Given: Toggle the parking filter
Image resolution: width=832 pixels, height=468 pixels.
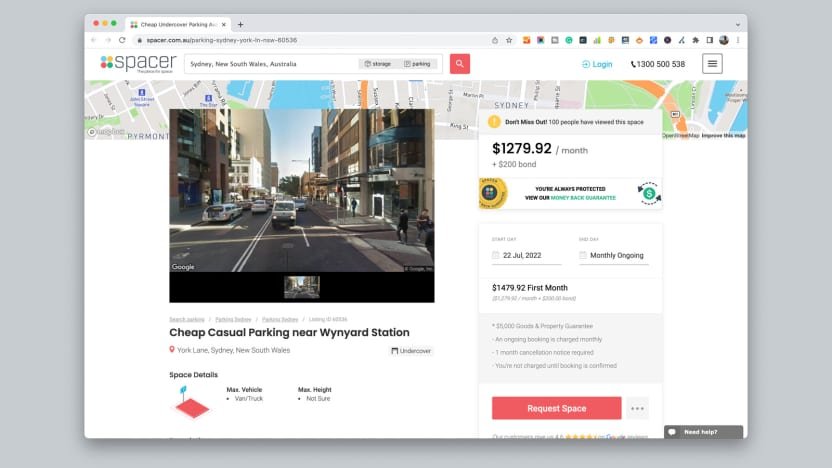Looking at the screenshot, I should pyautogui.click(x=418, y=64).
